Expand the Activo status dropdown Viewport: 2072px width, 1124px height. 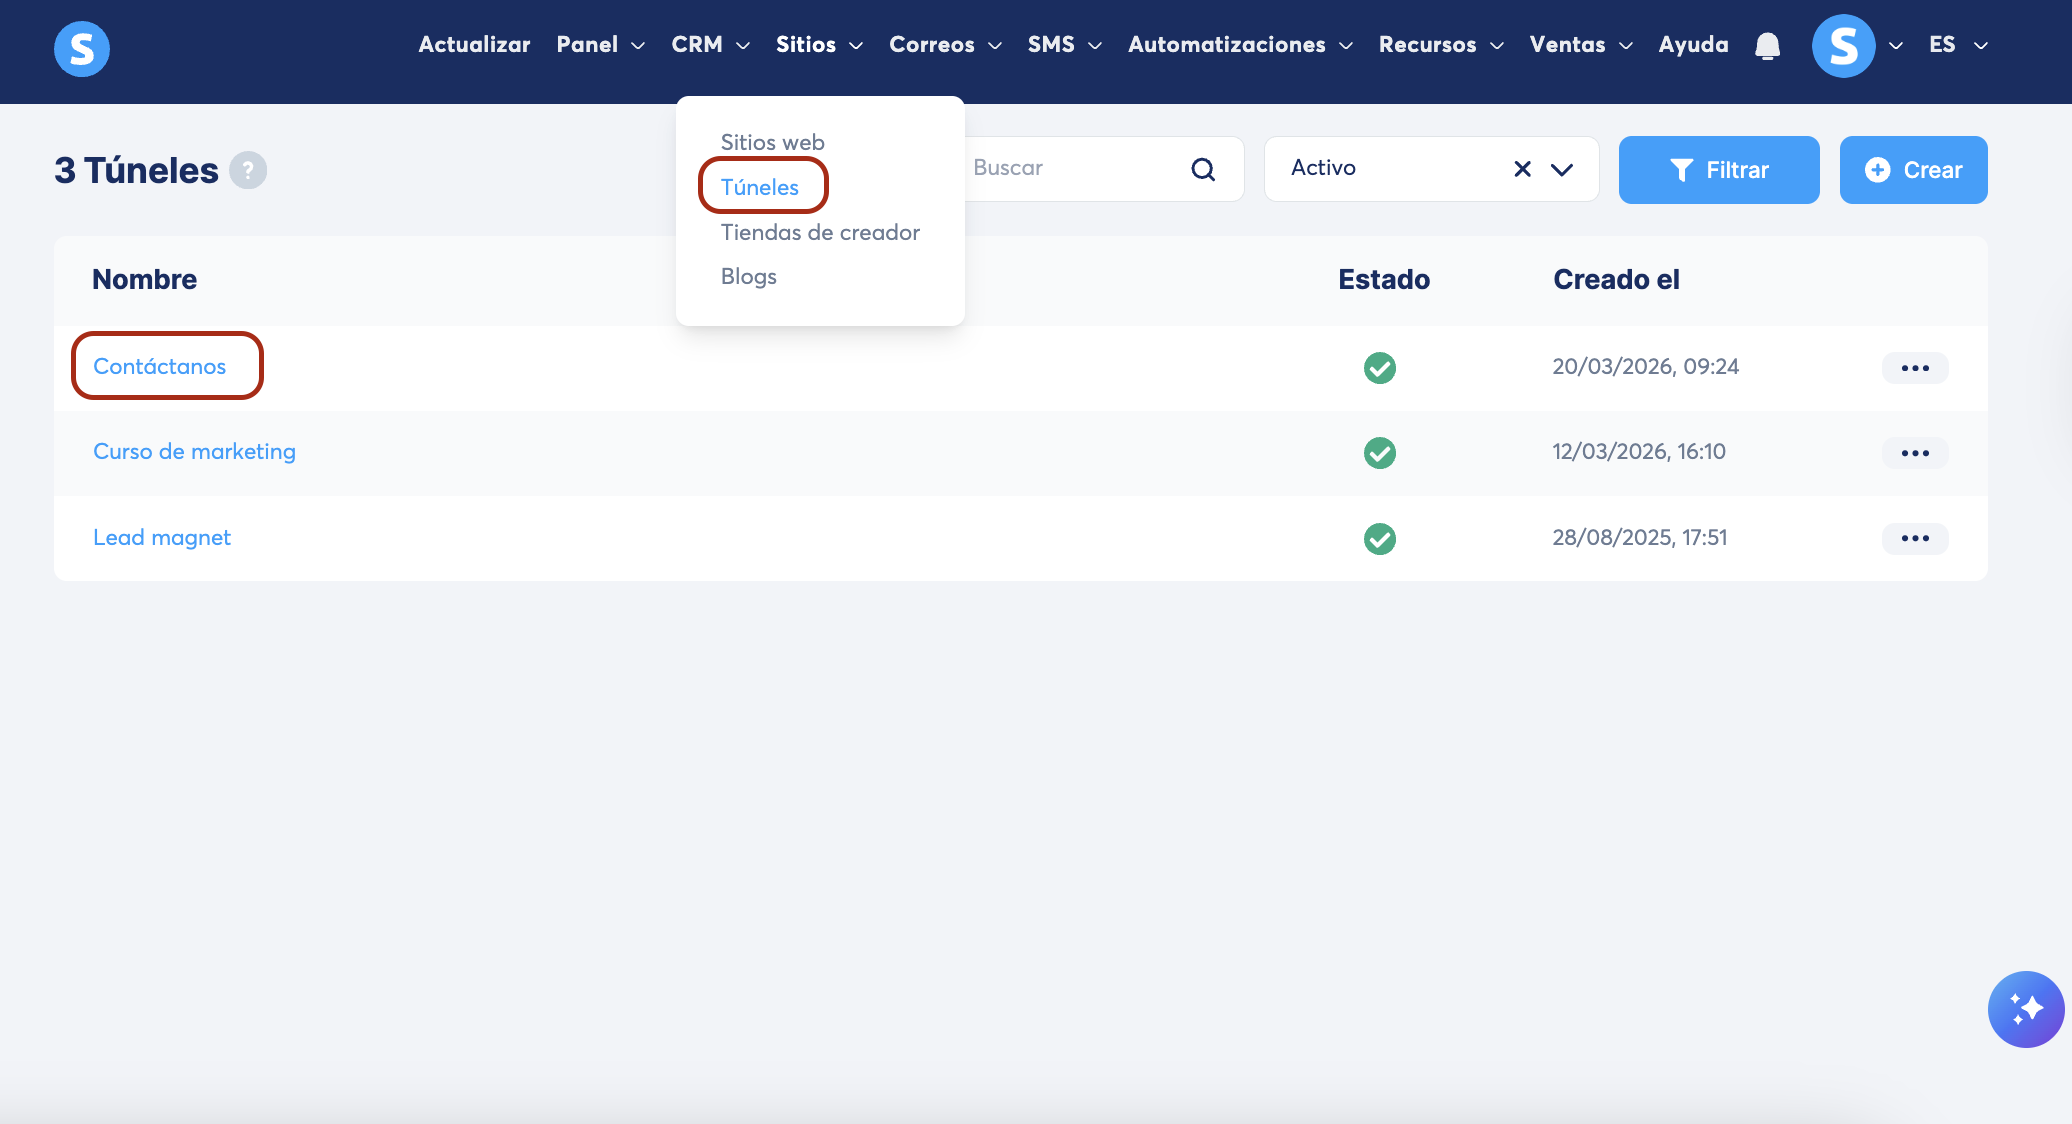[1561, 169]
